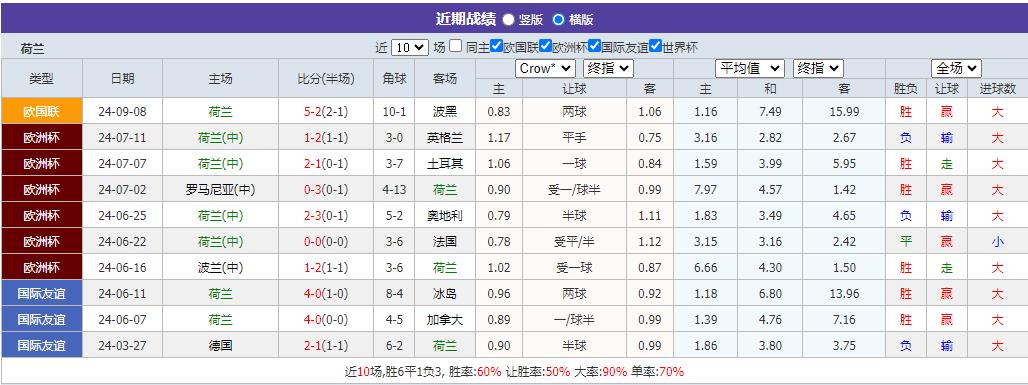Click the 小 goals result for 24-06-22
1028x385 pixels.
(x=997, y=242)
